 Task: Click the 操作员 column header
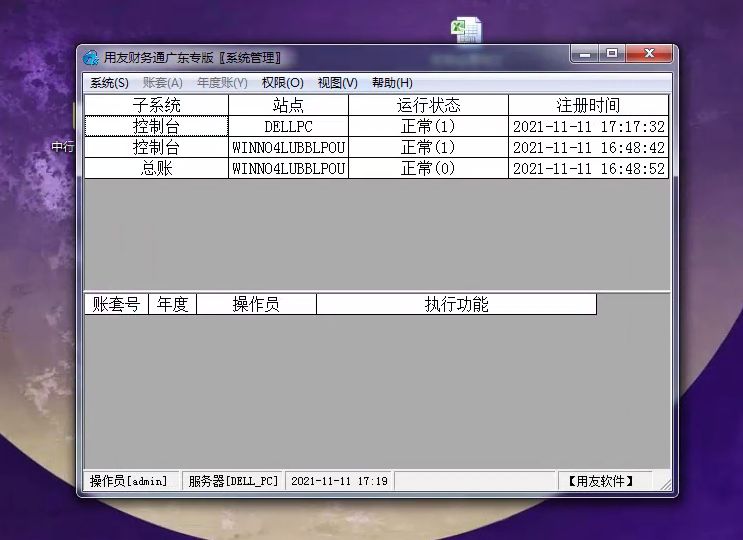point(256,304)
